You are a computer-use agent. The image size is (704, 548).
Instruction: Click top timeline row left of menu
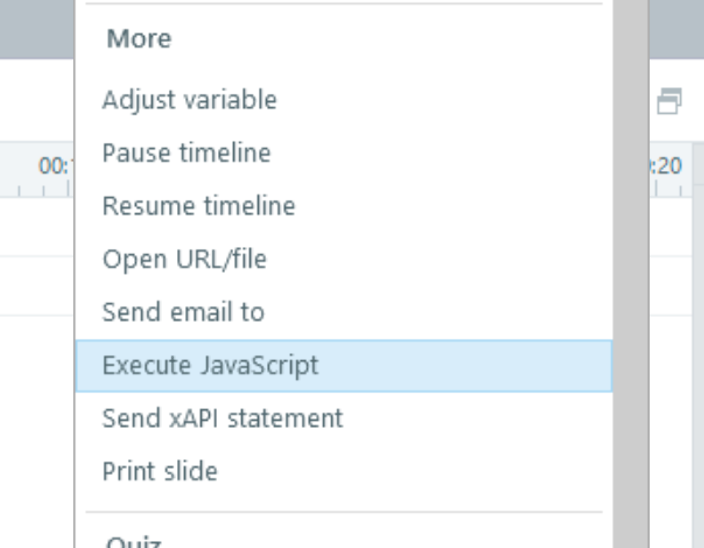(x=37, y=227)
